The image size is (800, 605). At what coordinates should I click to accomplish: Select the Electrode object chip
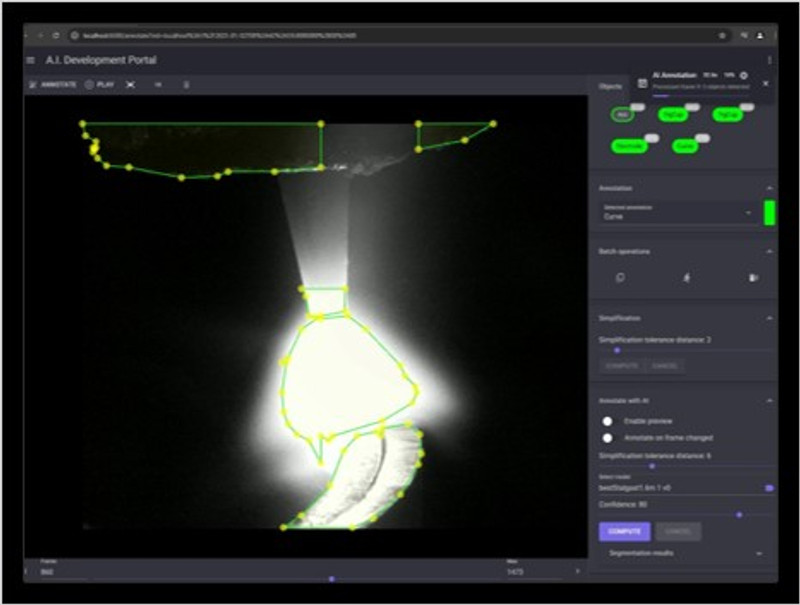628,146
